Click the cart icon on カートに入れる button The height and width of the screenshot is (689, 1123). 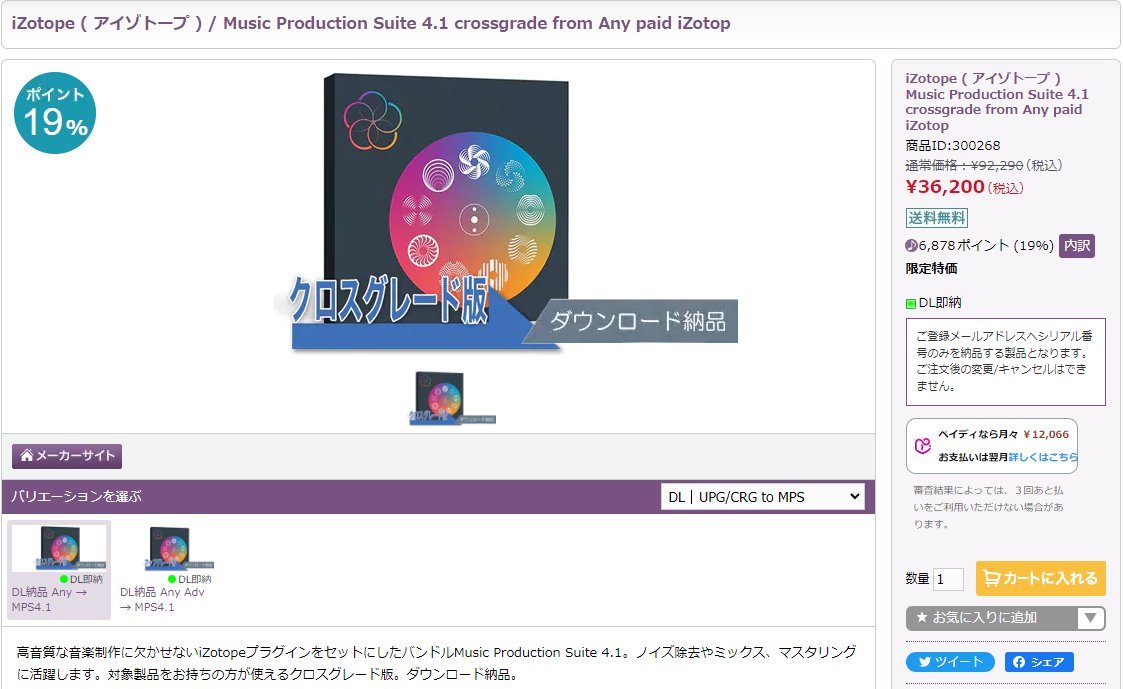tap(991, 578)
